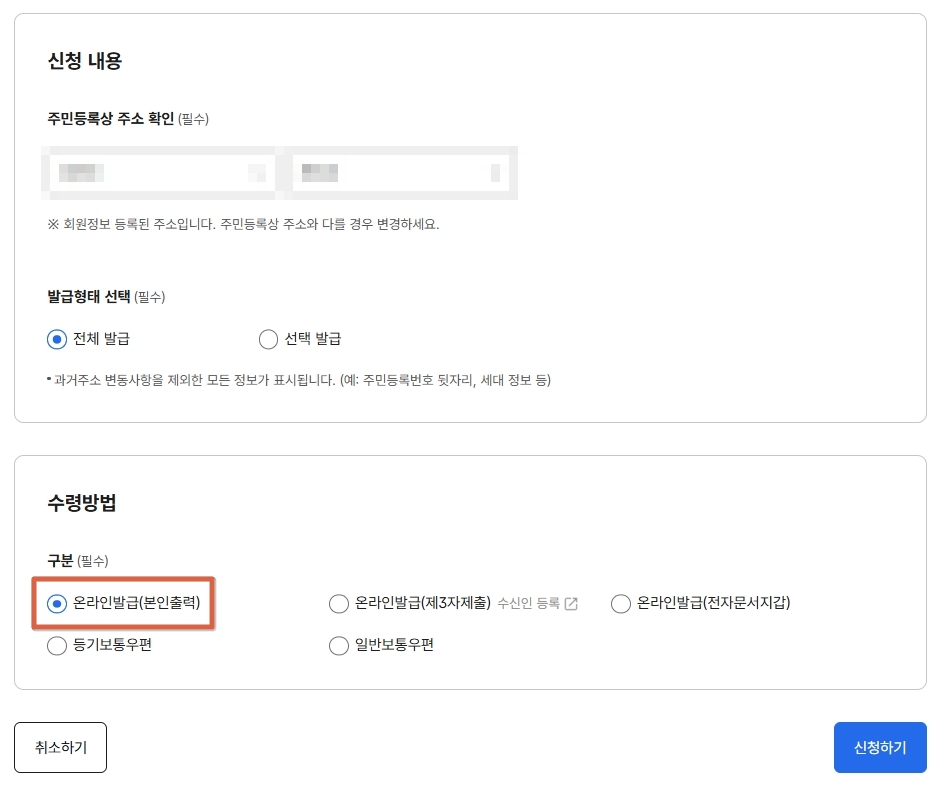
Task: Select the 전체 발급 radio button
Action: pos(58,339)
